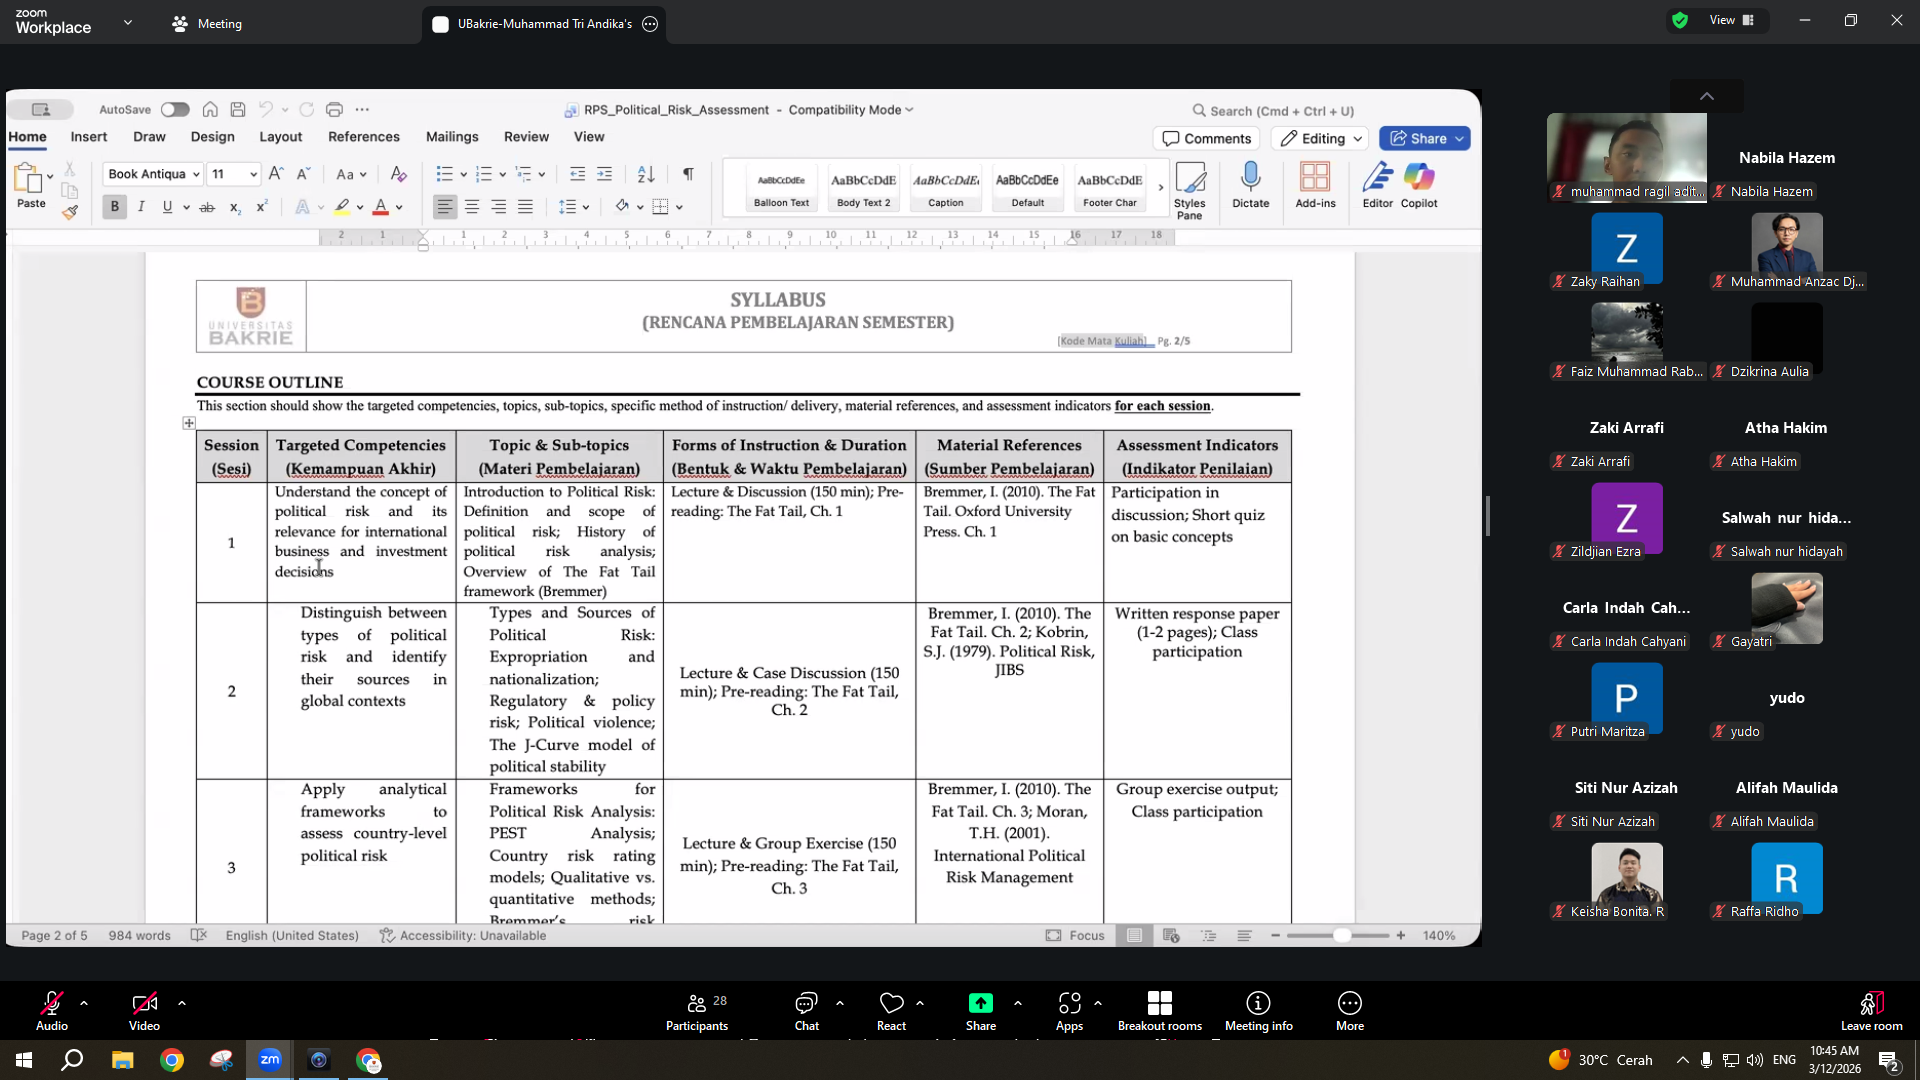
Task: Open Zoom Chat
Action: pyautogui.click(x=806, y=1011)
